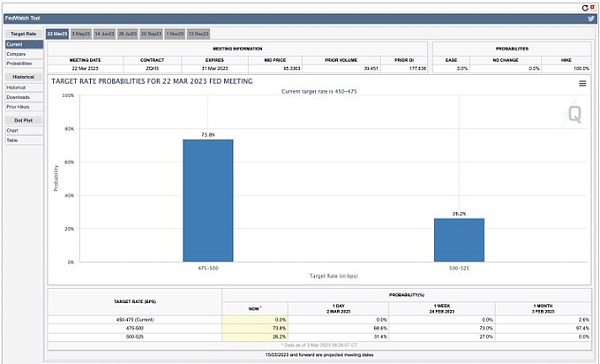Open the 20 Sep23 meeting tab
Image resolution: width=600 pixels, height=364 pixels.
[x=151, y=34]
